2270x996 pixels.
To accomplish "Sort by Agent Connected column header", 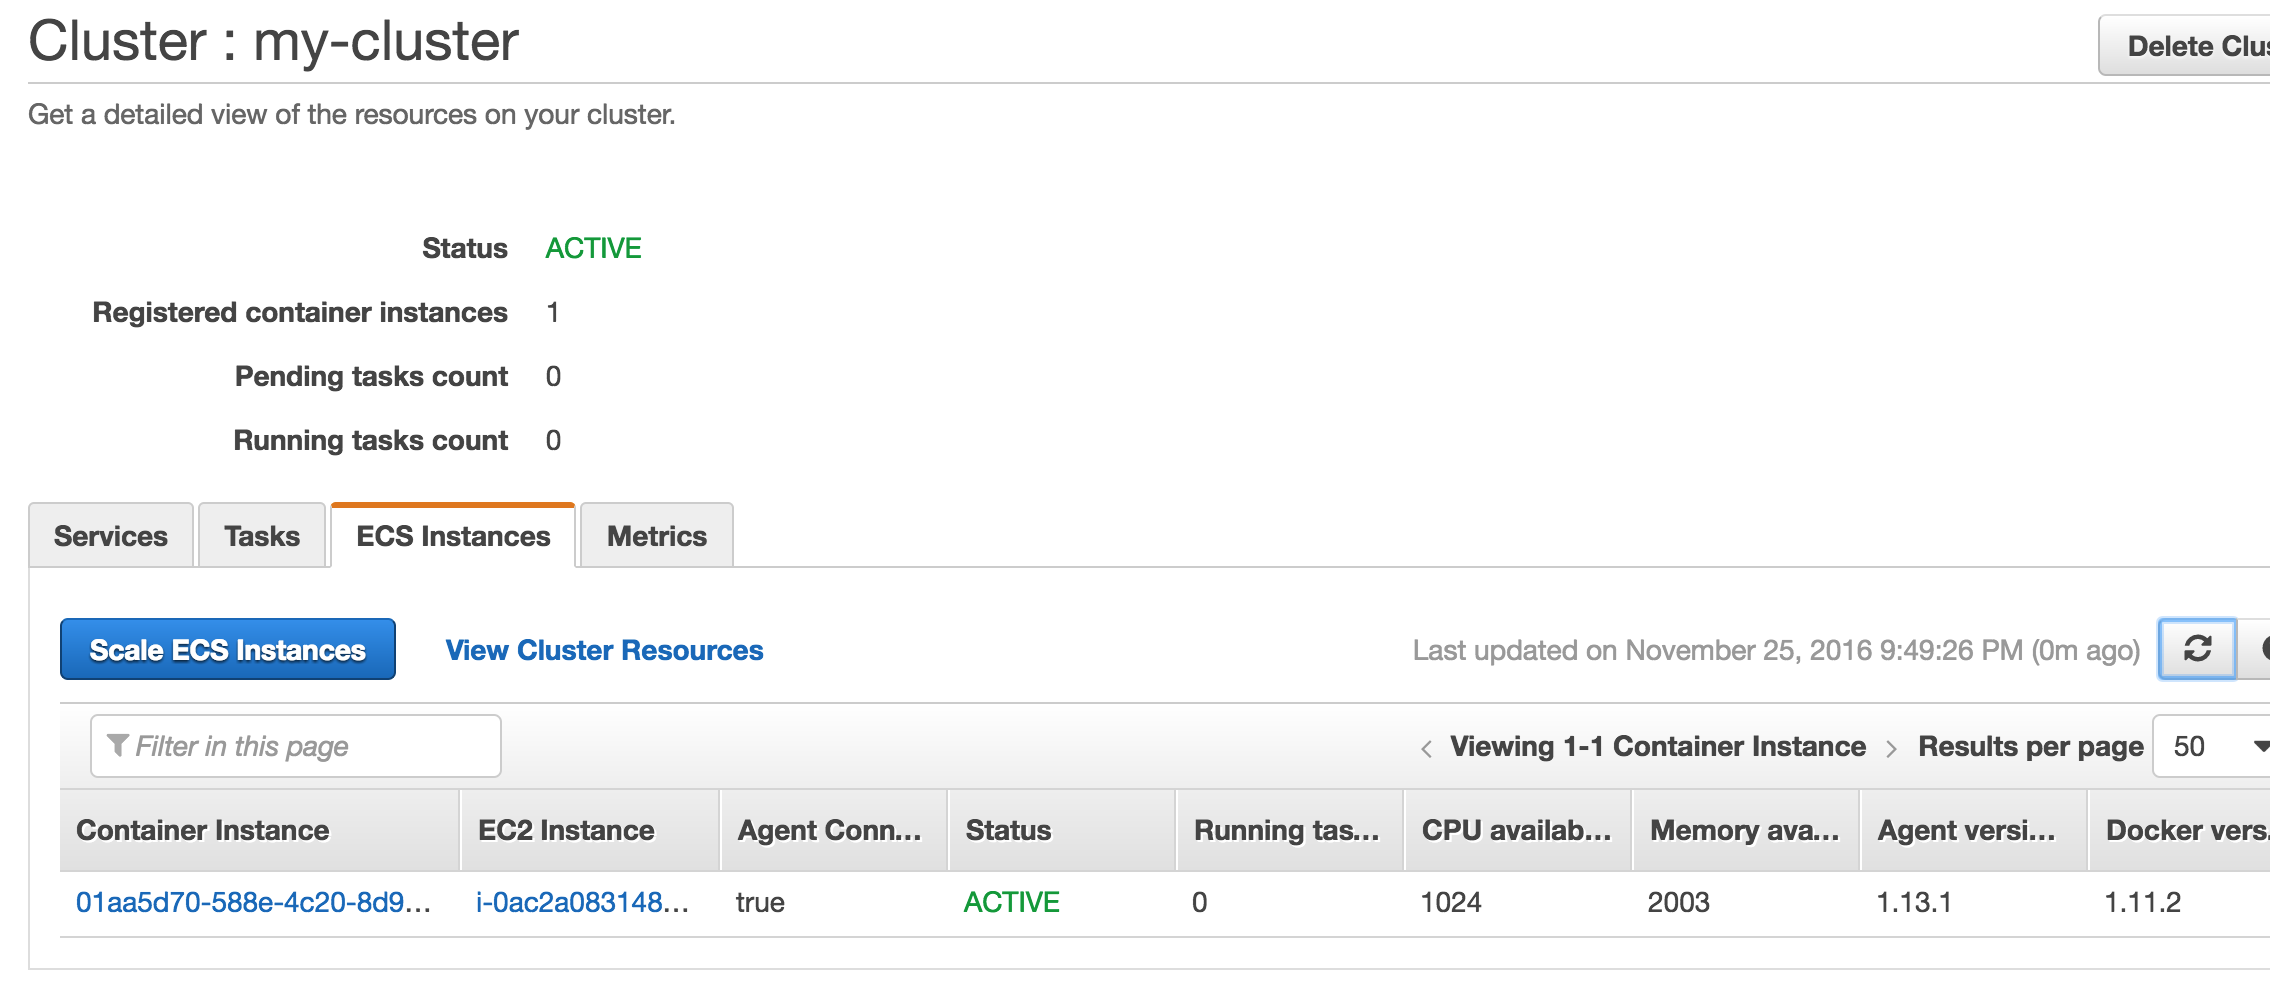I will (x=834, y=830).
